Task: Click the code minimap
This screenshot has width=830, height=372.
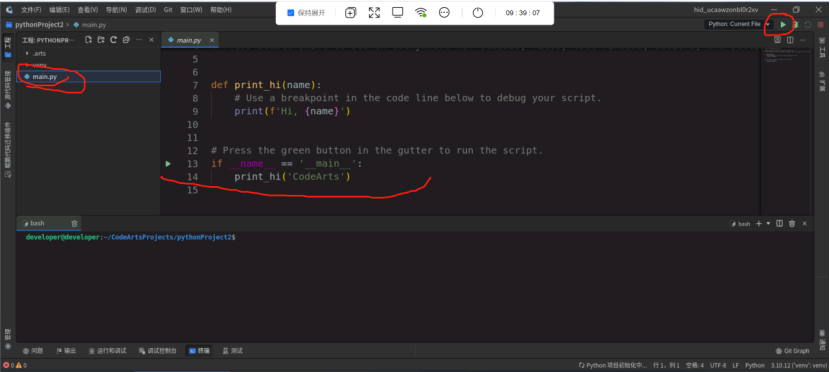Action: point(786,56)
